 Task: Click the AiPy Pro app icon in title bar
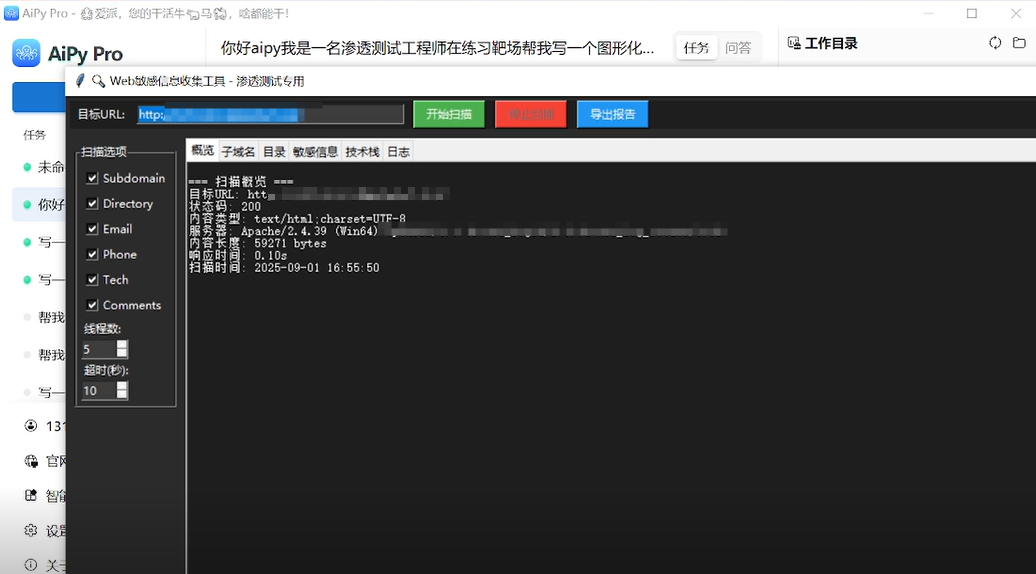click(x=11, y=13)
